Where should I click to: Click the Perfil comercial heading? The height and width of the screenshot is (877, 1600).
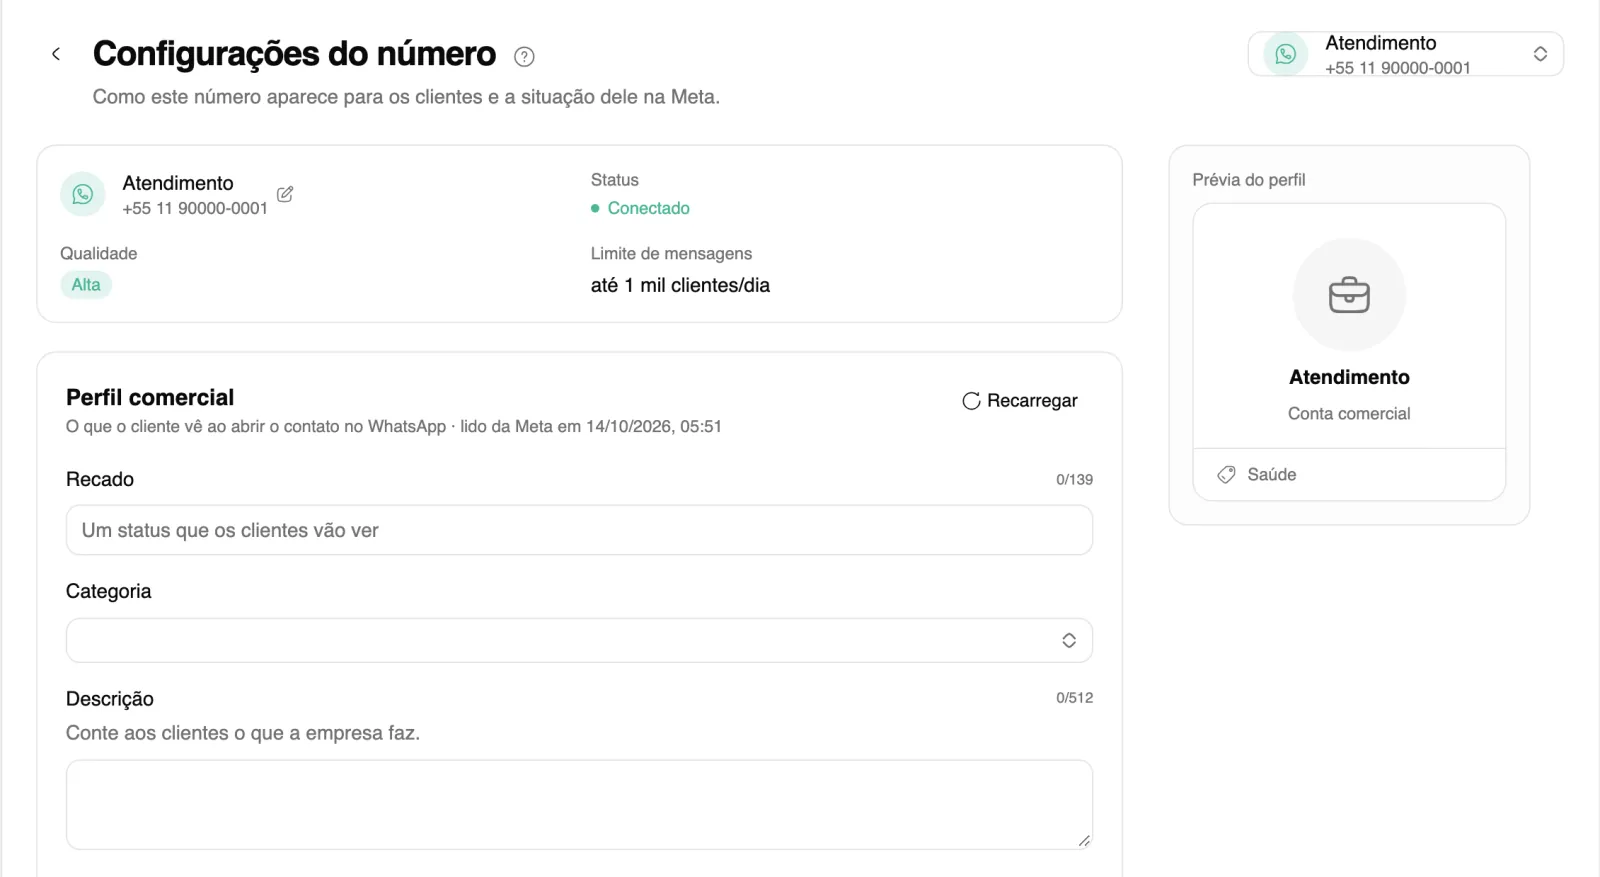(x=150, y=398)
